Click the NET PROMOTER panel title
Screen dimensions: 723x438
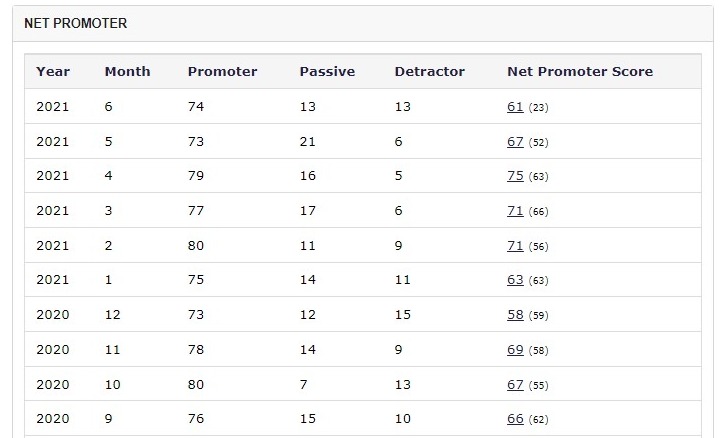click(76, 24)
